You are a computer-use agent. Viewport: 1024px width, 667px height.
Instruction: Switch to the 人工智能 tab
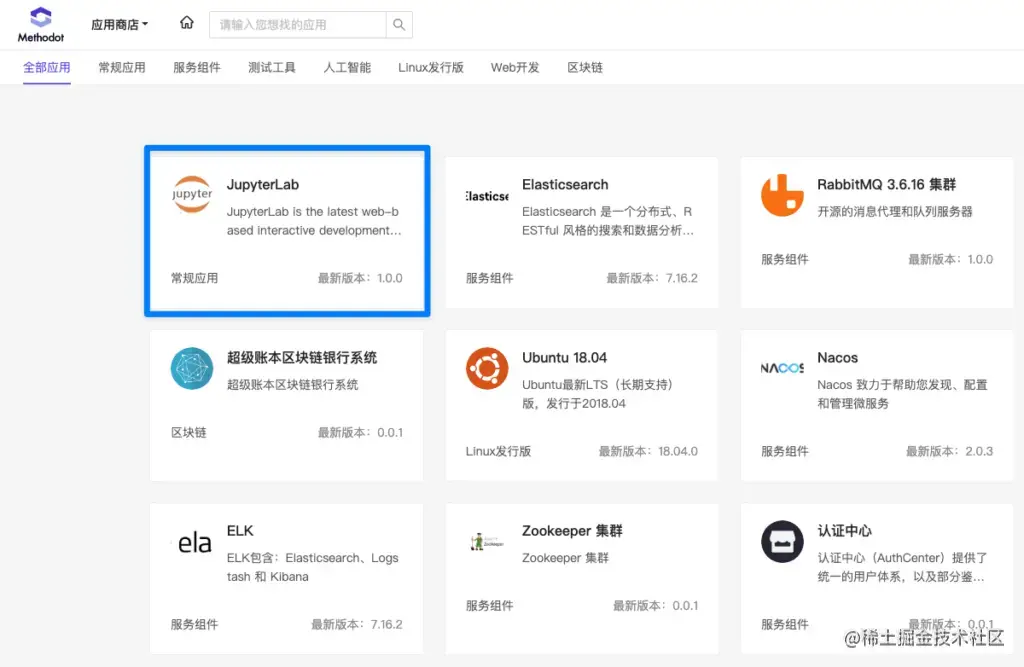[x=346, y=67]
